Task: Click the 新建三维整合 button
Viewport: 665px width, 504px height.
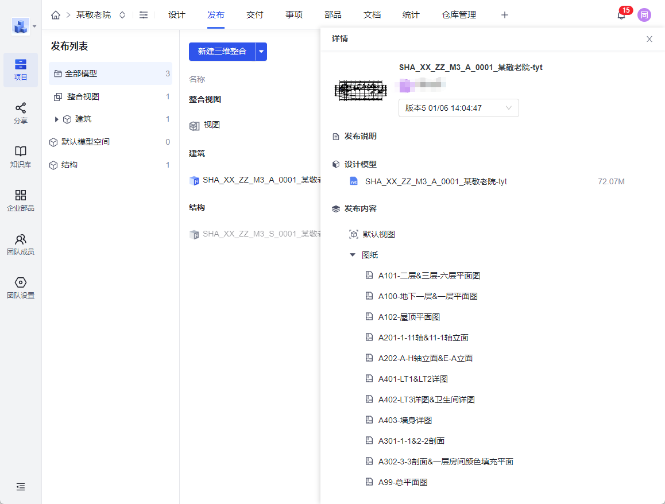Action: click(222, 52)
